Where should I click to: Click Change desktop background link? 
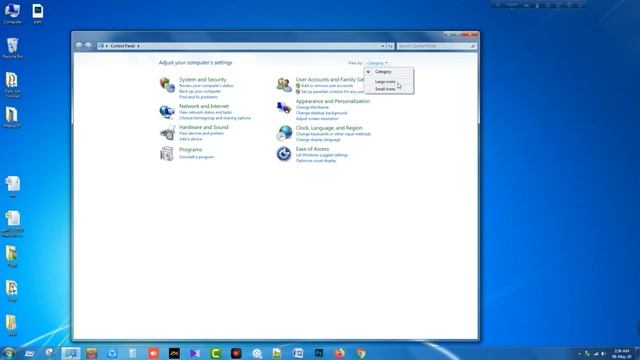(321, 113)
